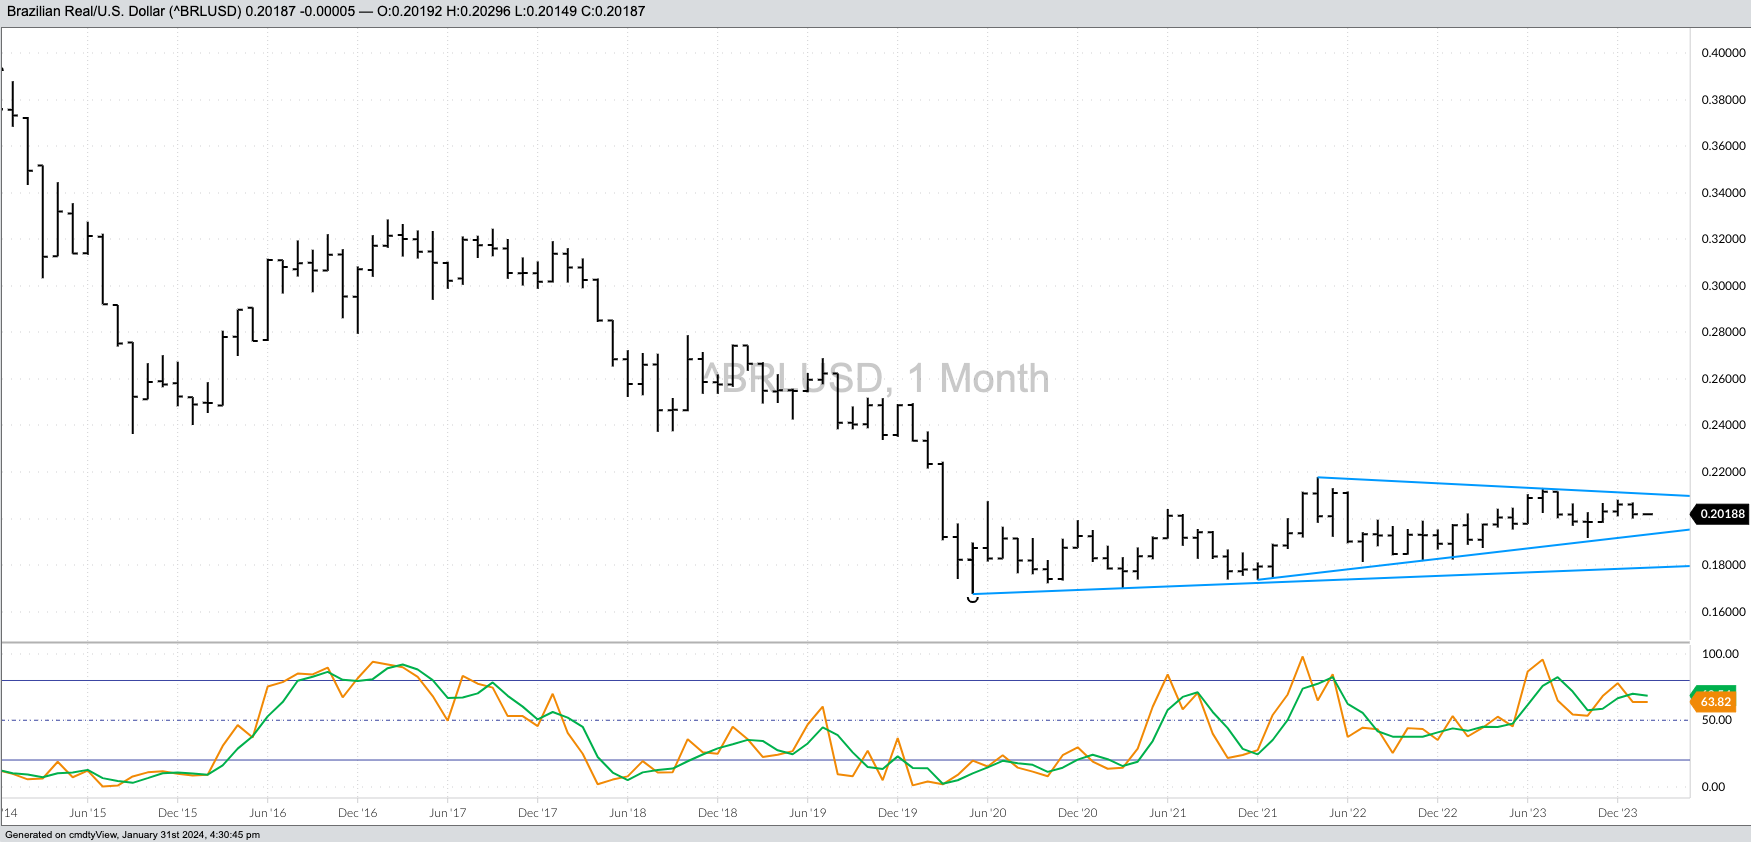1751x842 pixels.
Task: Click the Generated on cmdtyView footer text
Action: (x=132, y=835)
